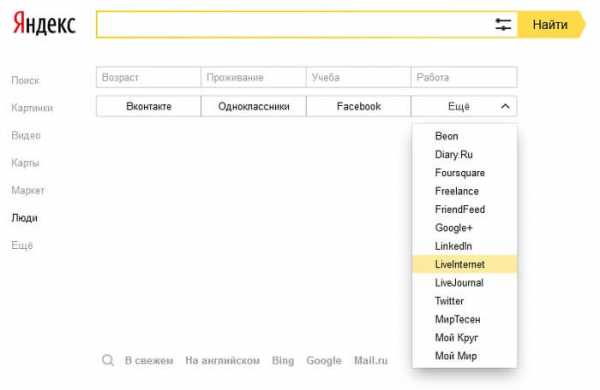Viewport: 600px width, 390px height.
Task: Click the На английском link
Action: 223,361
